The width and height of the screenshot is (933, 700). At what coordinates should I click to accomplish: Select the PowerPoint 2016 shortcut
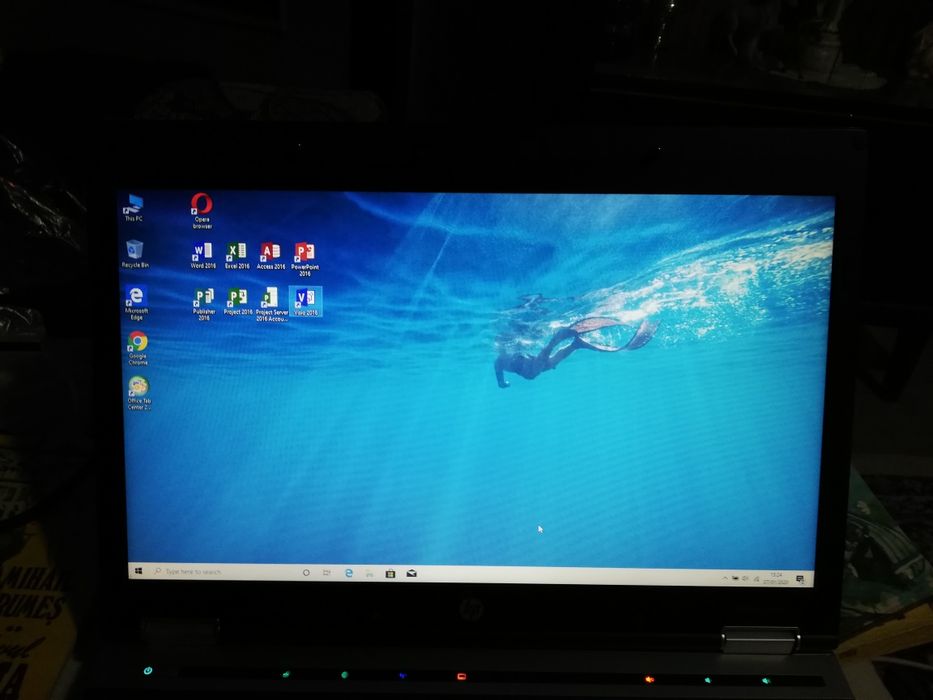coord(305,260)
